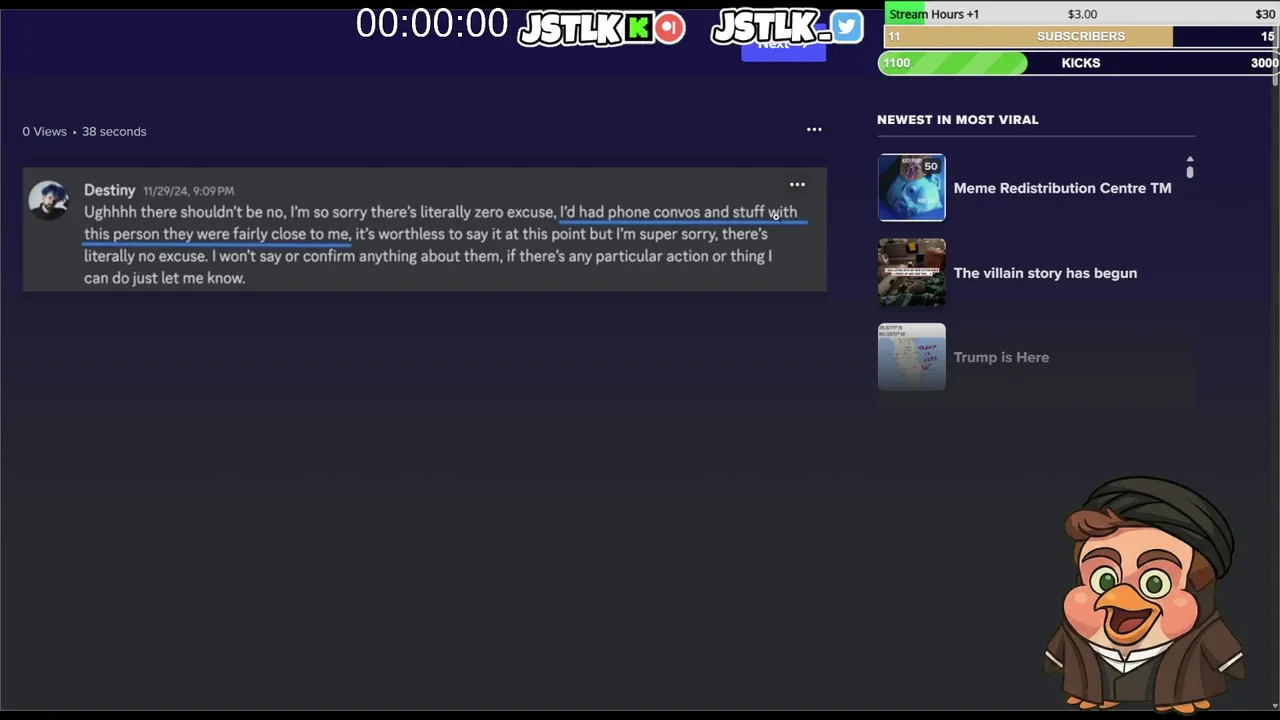Click the Newest in Most Viral heading

958,119
